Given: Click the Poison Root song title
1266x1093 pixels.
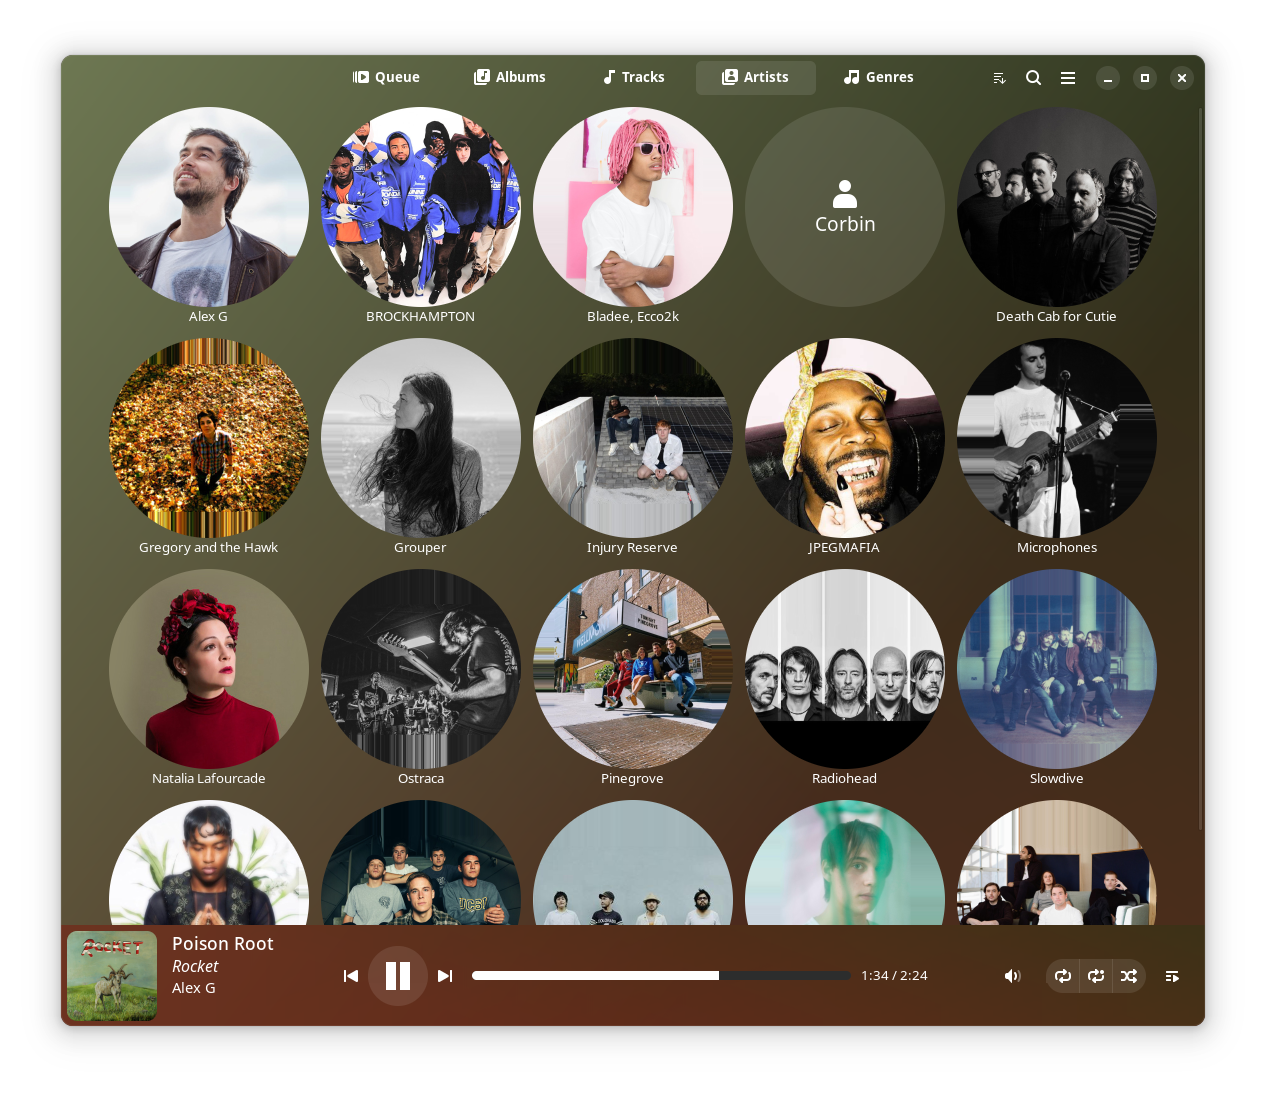Looking at the screenshot, I should click(x=222, y=944).
